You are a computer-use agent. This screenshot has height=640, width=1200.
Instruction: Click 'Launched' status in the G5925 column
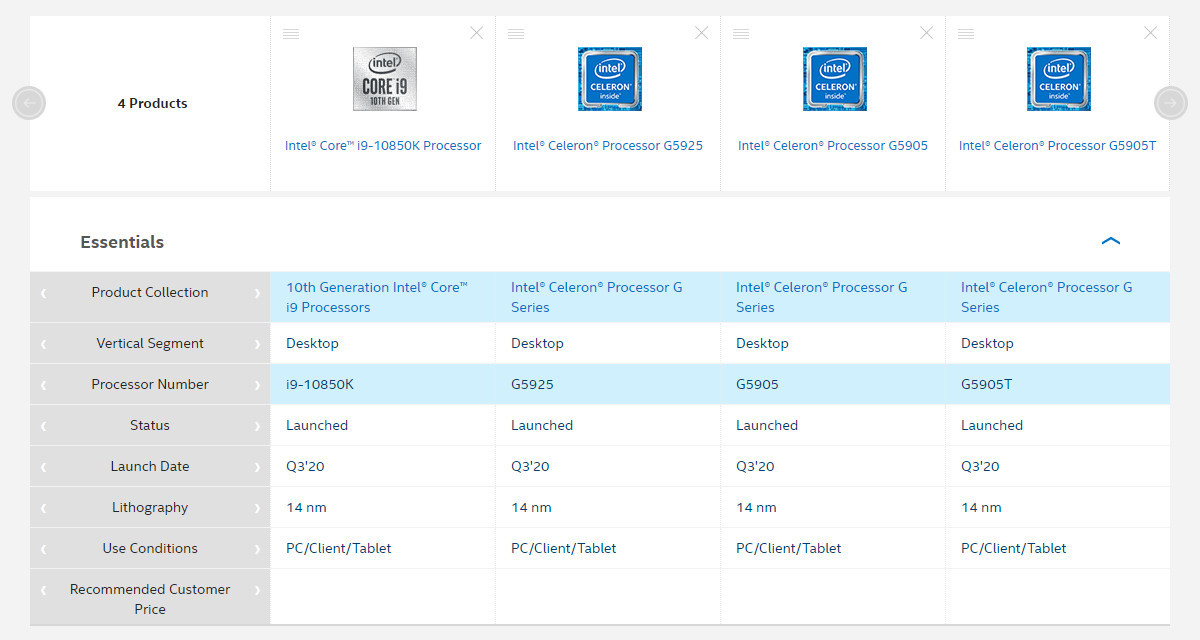(542, 425)
